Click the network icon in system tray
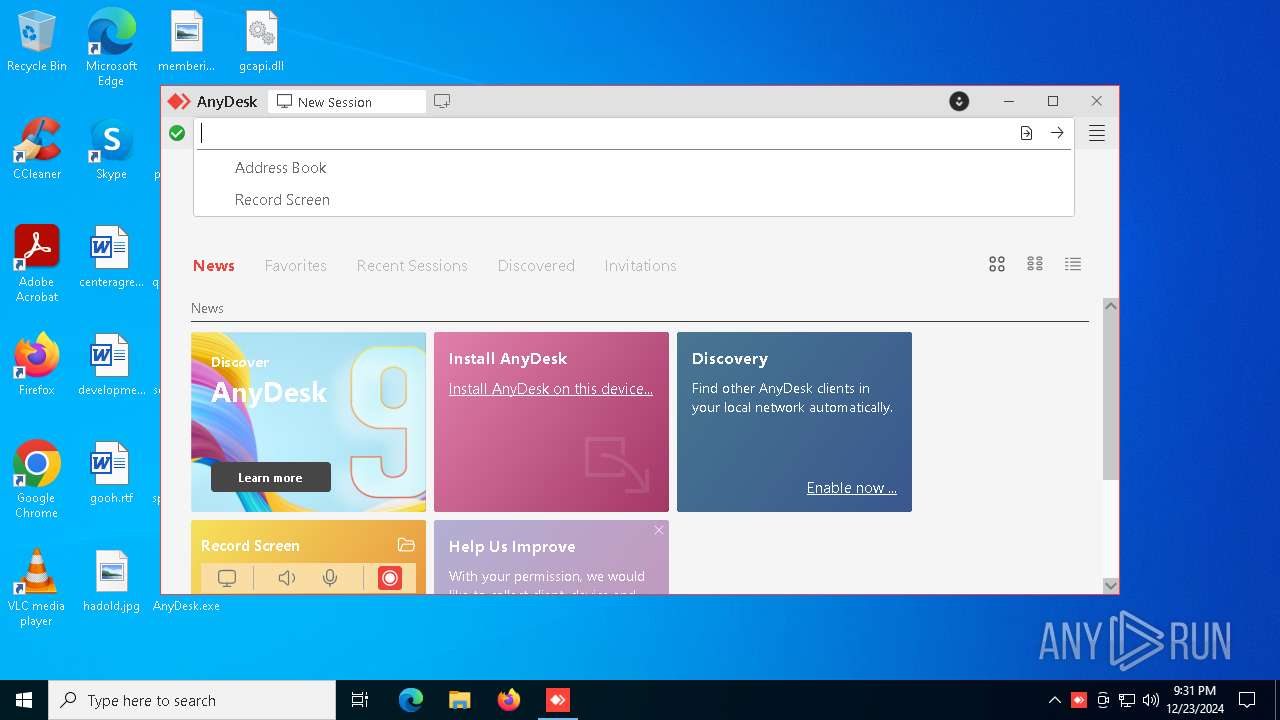Image resolution: width=1280 pixels, height=720 pixels. click(1127, 700)
